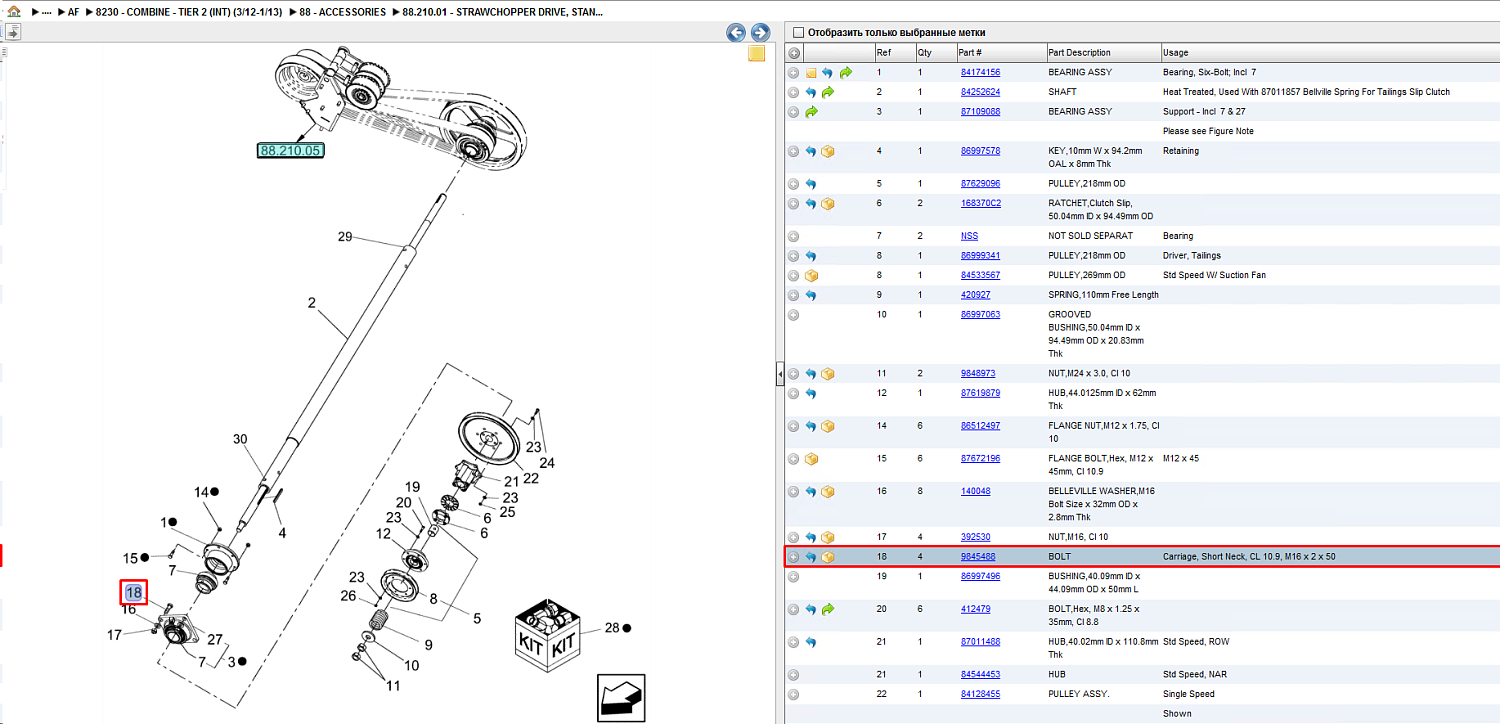This screenshot has width=1500, height=724.
Task: Click blue arrow icon for part 87619879
Action: click(811, 393)
